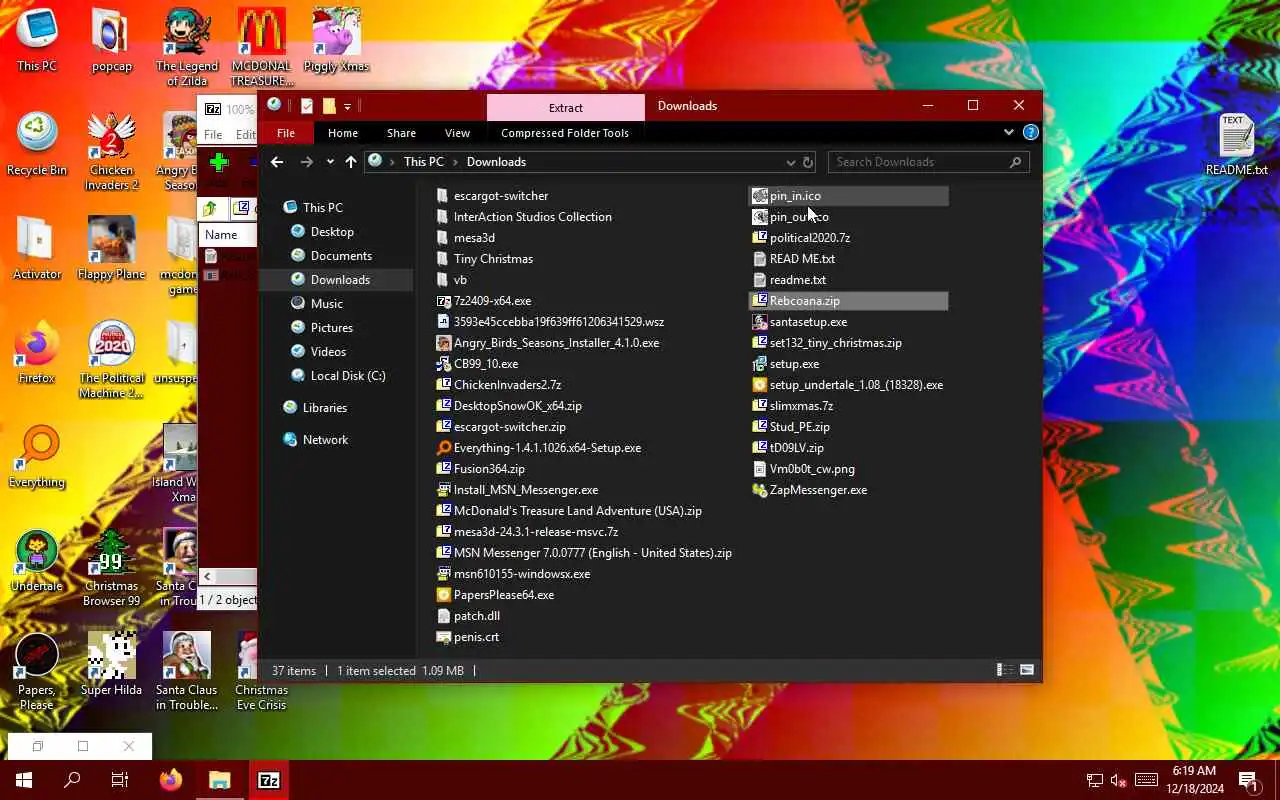Open the View ribbon tab
The width and height of the screenshot is (1280, 800).
[x=457, y=133]
